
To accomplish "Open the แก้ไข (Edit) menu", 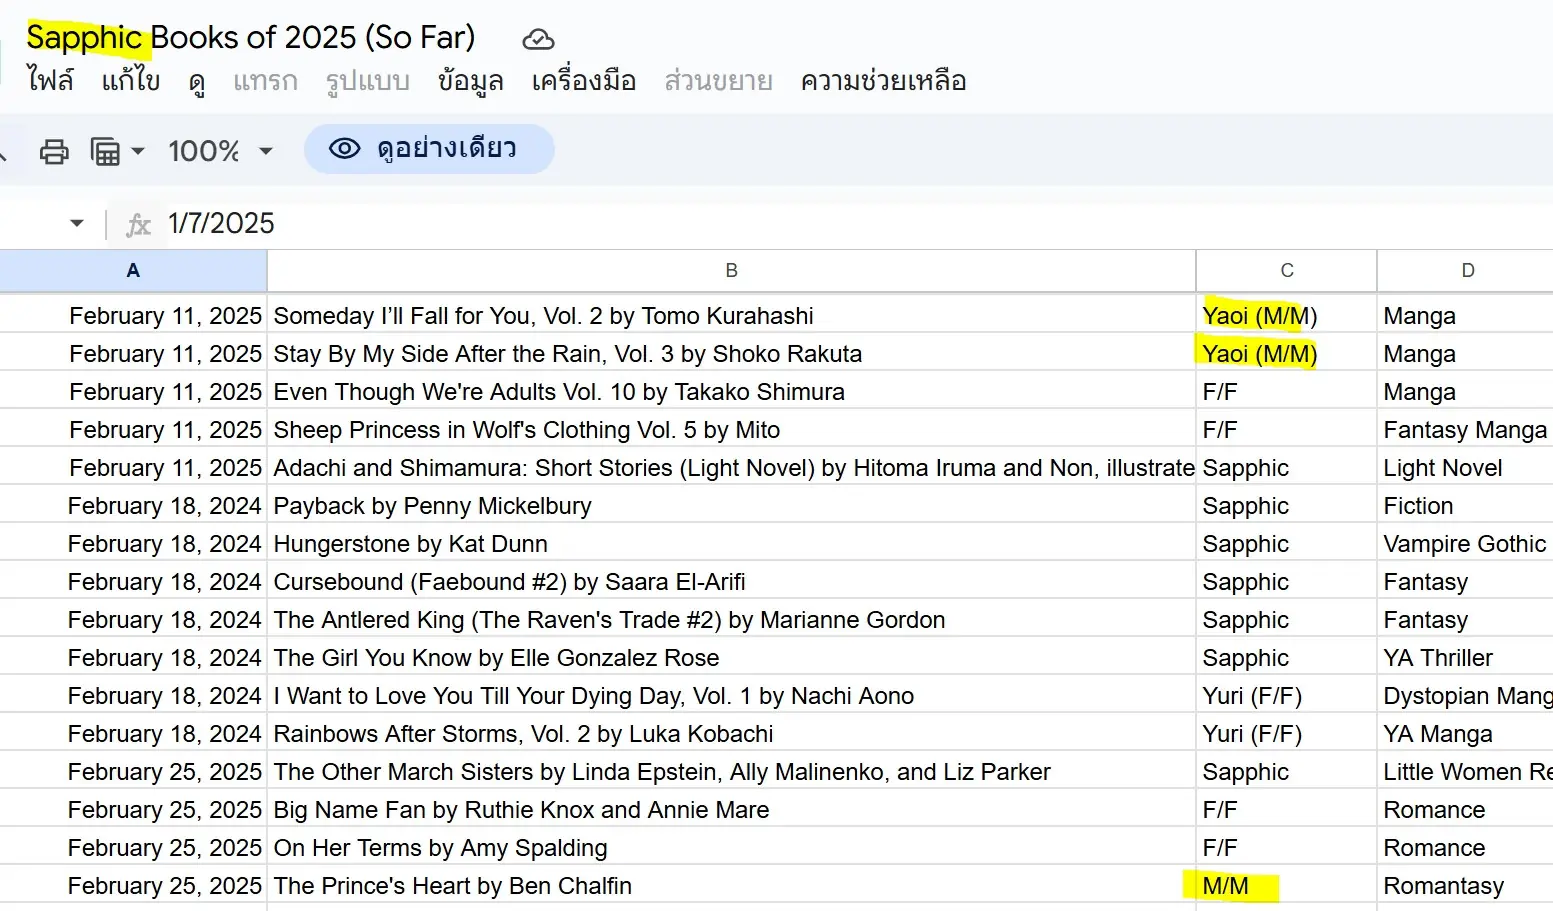I will (130, 81).
